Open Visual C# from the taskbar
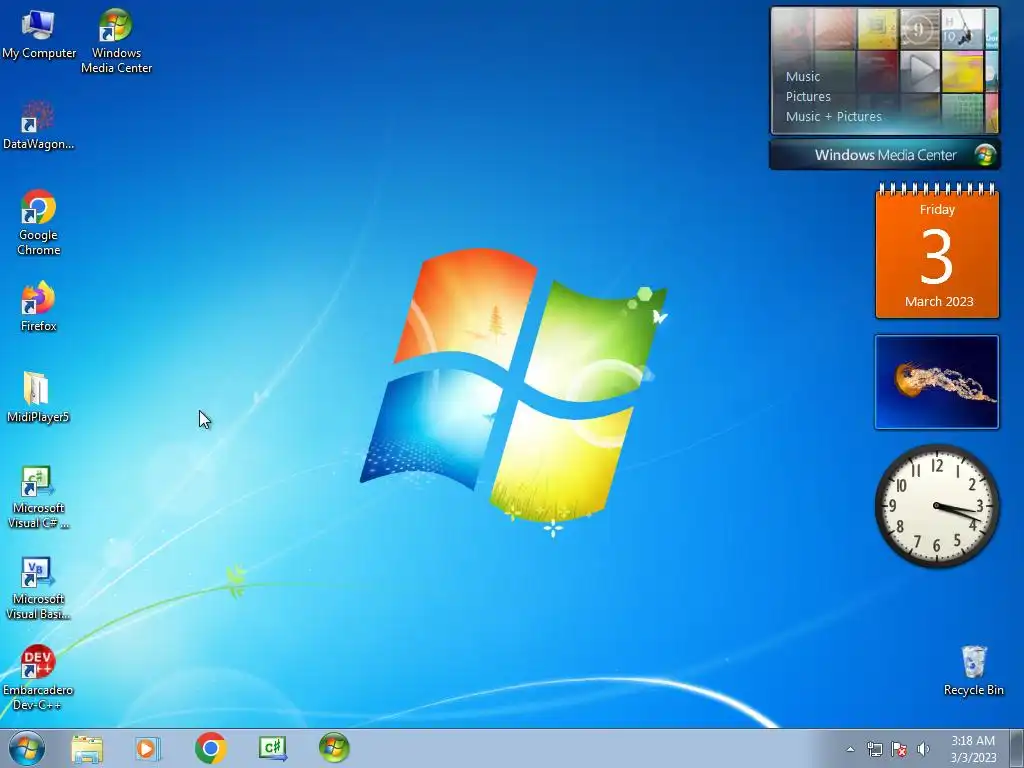1024x768 pixels. [x=272, y=748]
